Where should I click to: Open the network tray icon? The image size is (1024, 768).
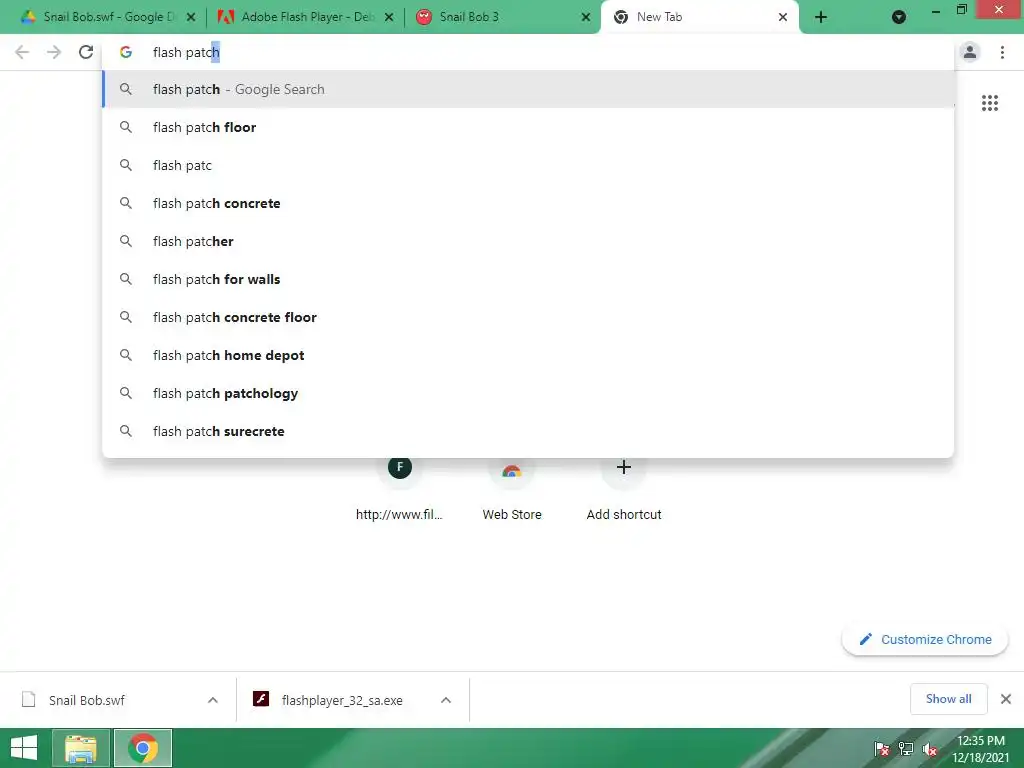(x=906, y=748)
